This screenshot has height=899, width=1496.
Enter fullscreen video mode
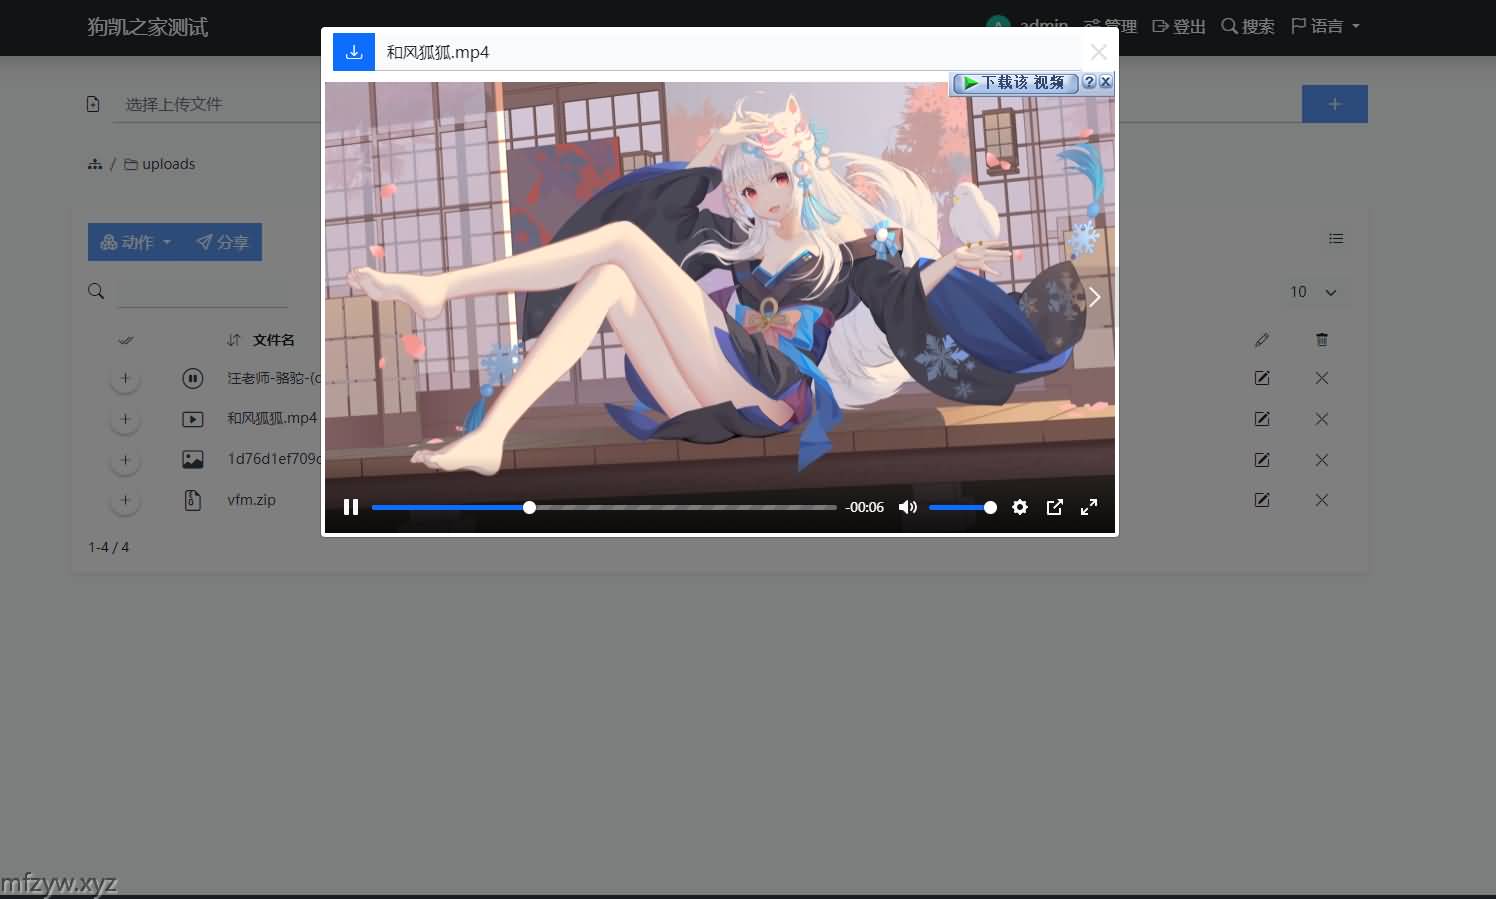[1089, 507]
